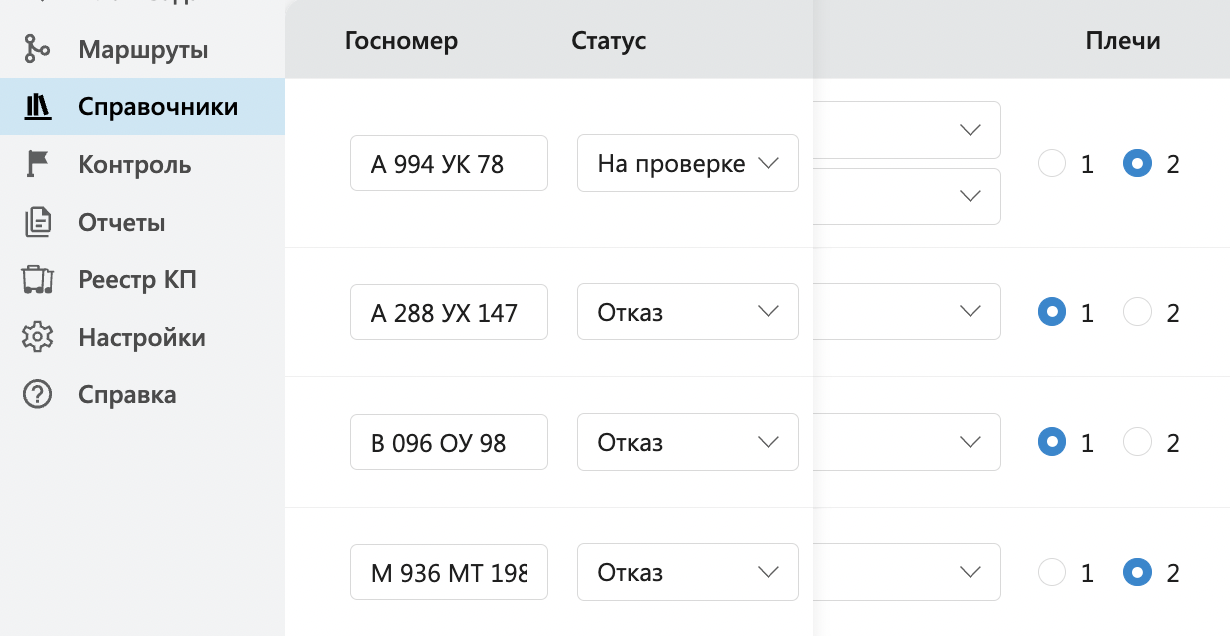Click the Отчеты document icon
Screen dimensions: 1230x636
(x=38, y=222)
